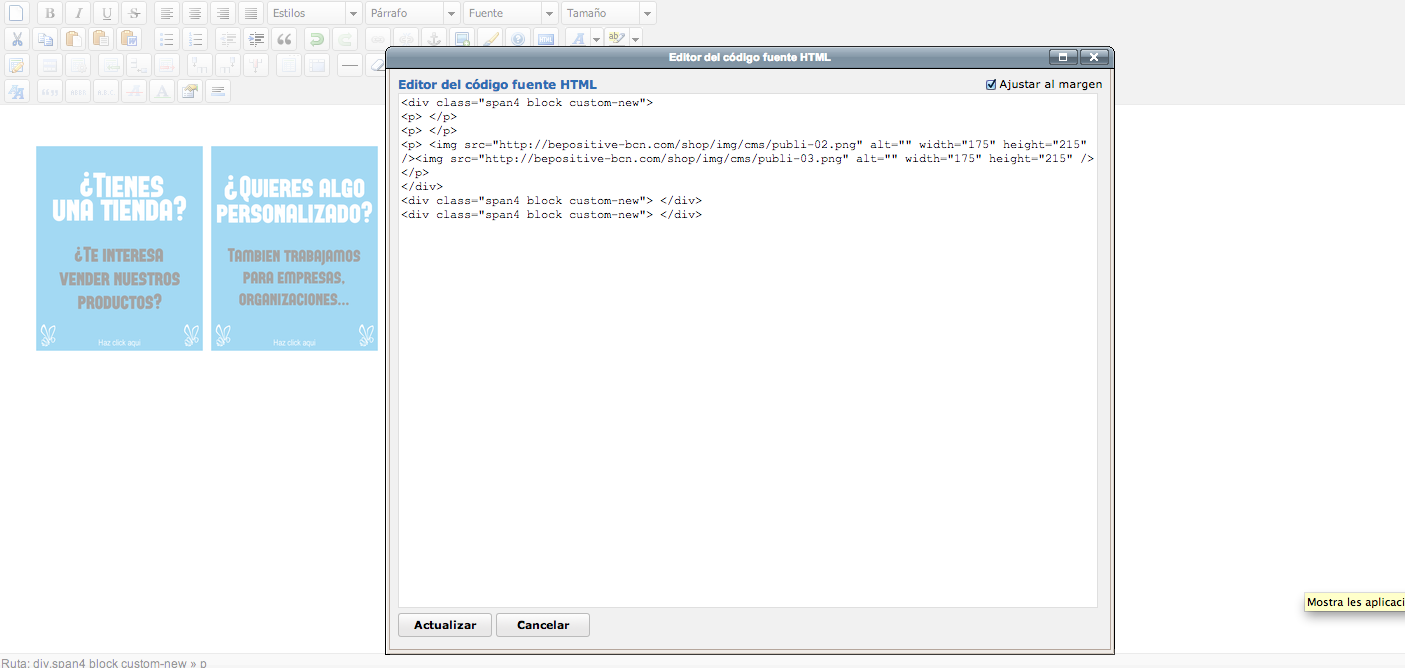Viewport: 1405px width, 668px height.
Task: Toggle bold formatting
Action: coord(50,13)
